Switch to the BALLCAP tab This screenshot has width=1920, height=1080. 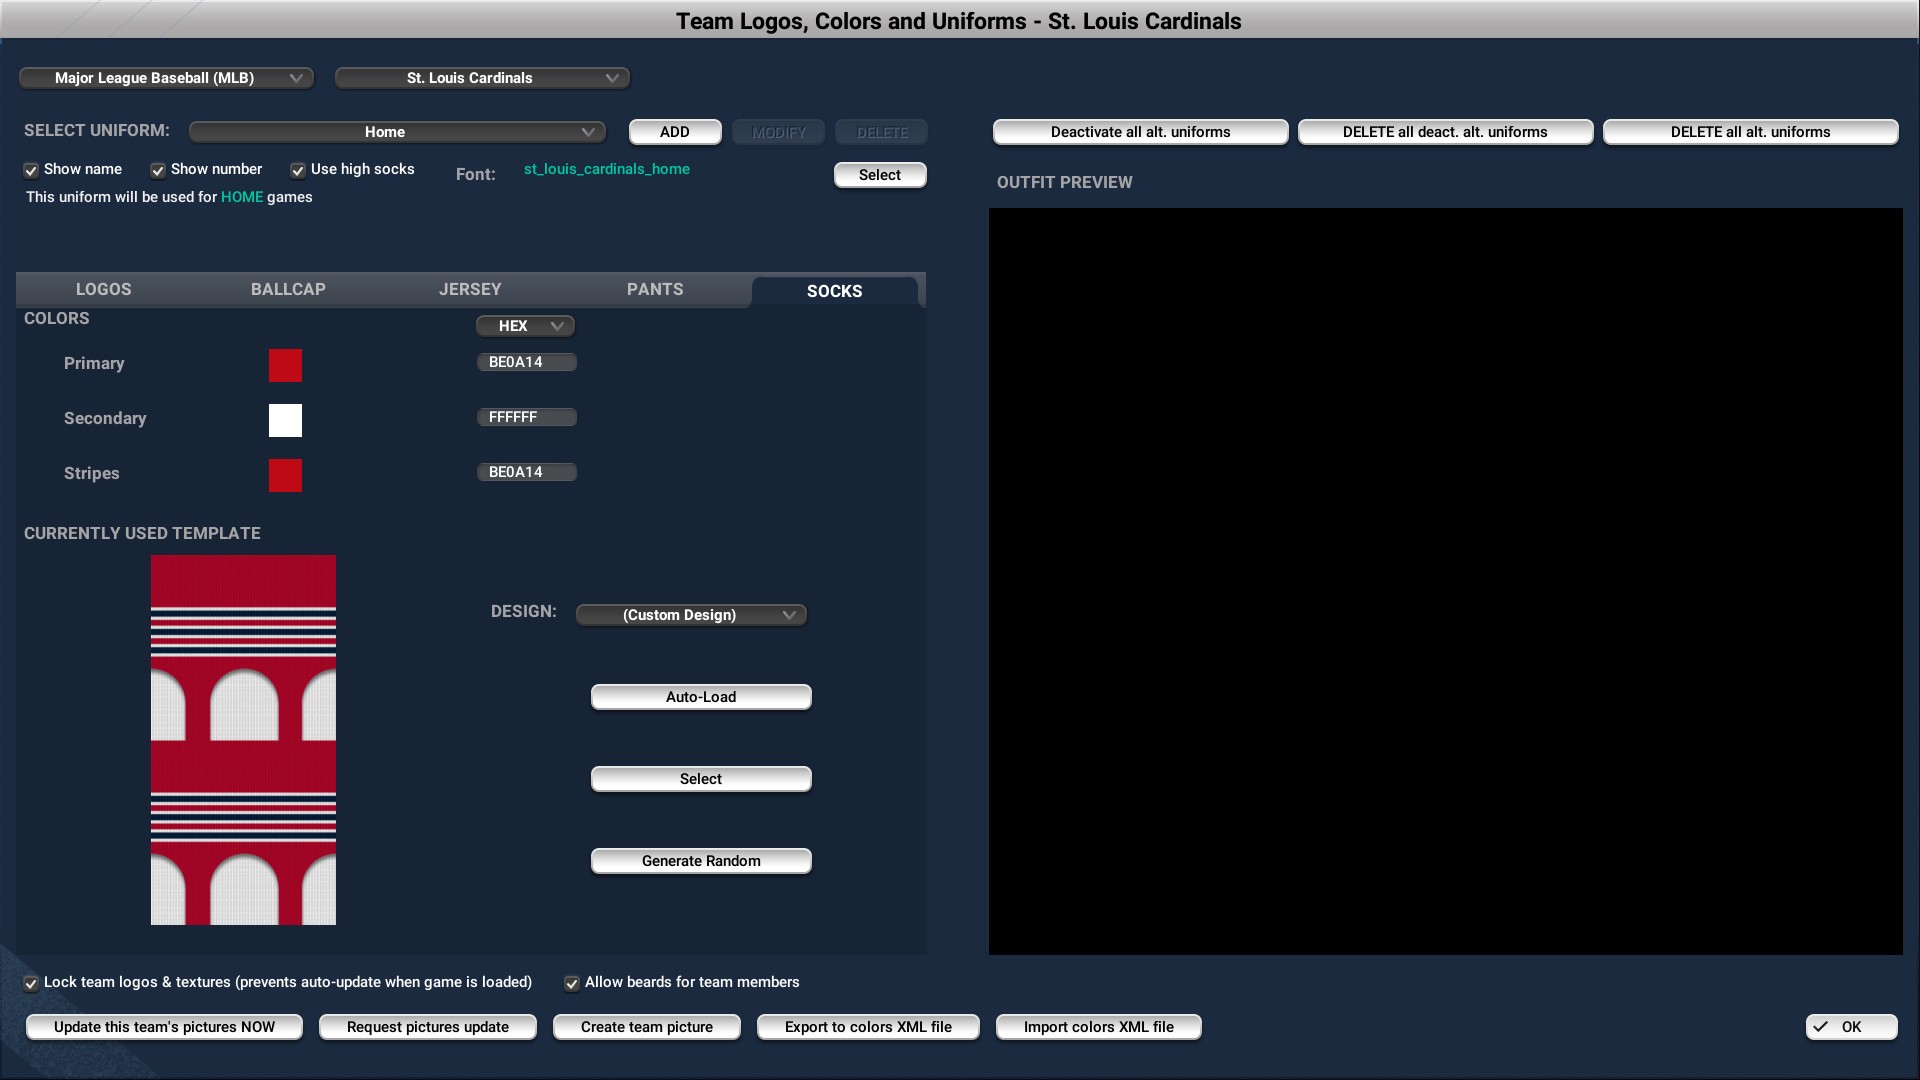(288, 289)
